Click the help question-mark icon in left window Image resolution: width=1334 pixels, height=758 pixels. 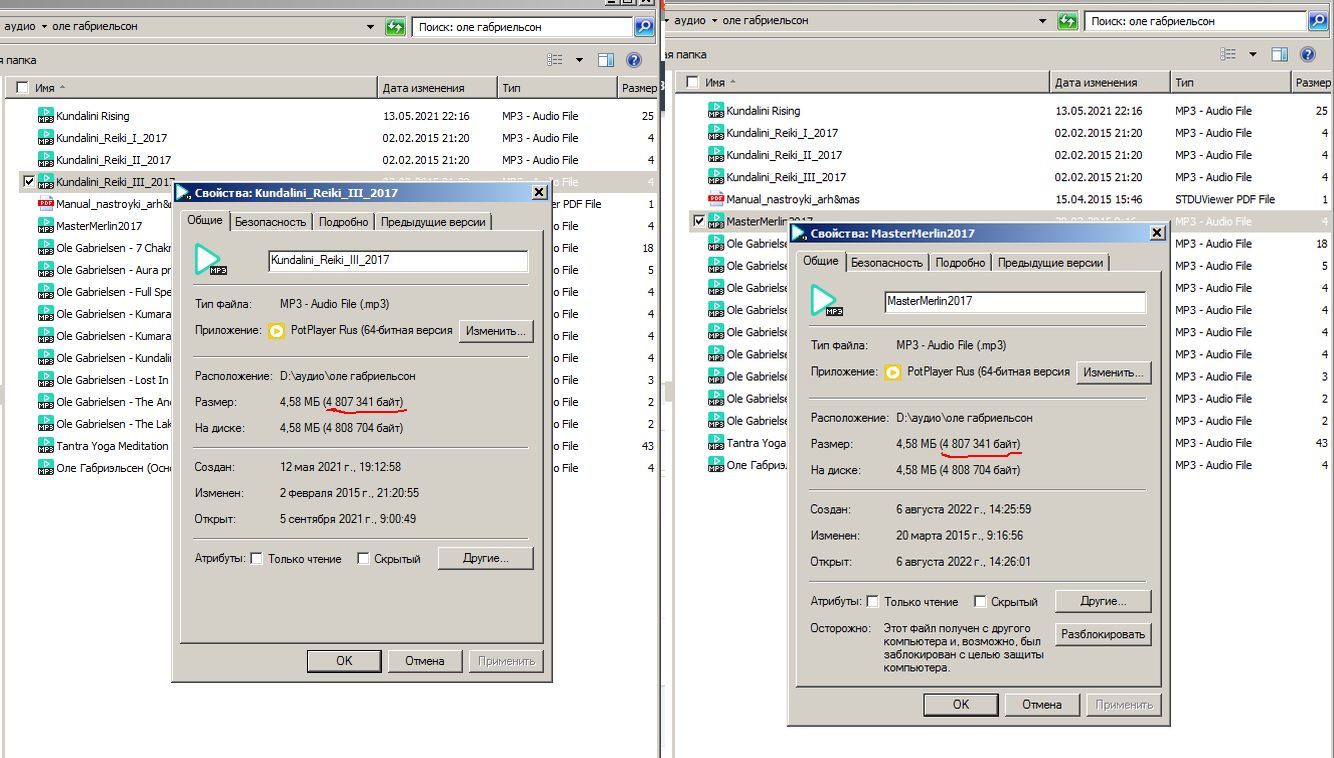coord(634,60)
